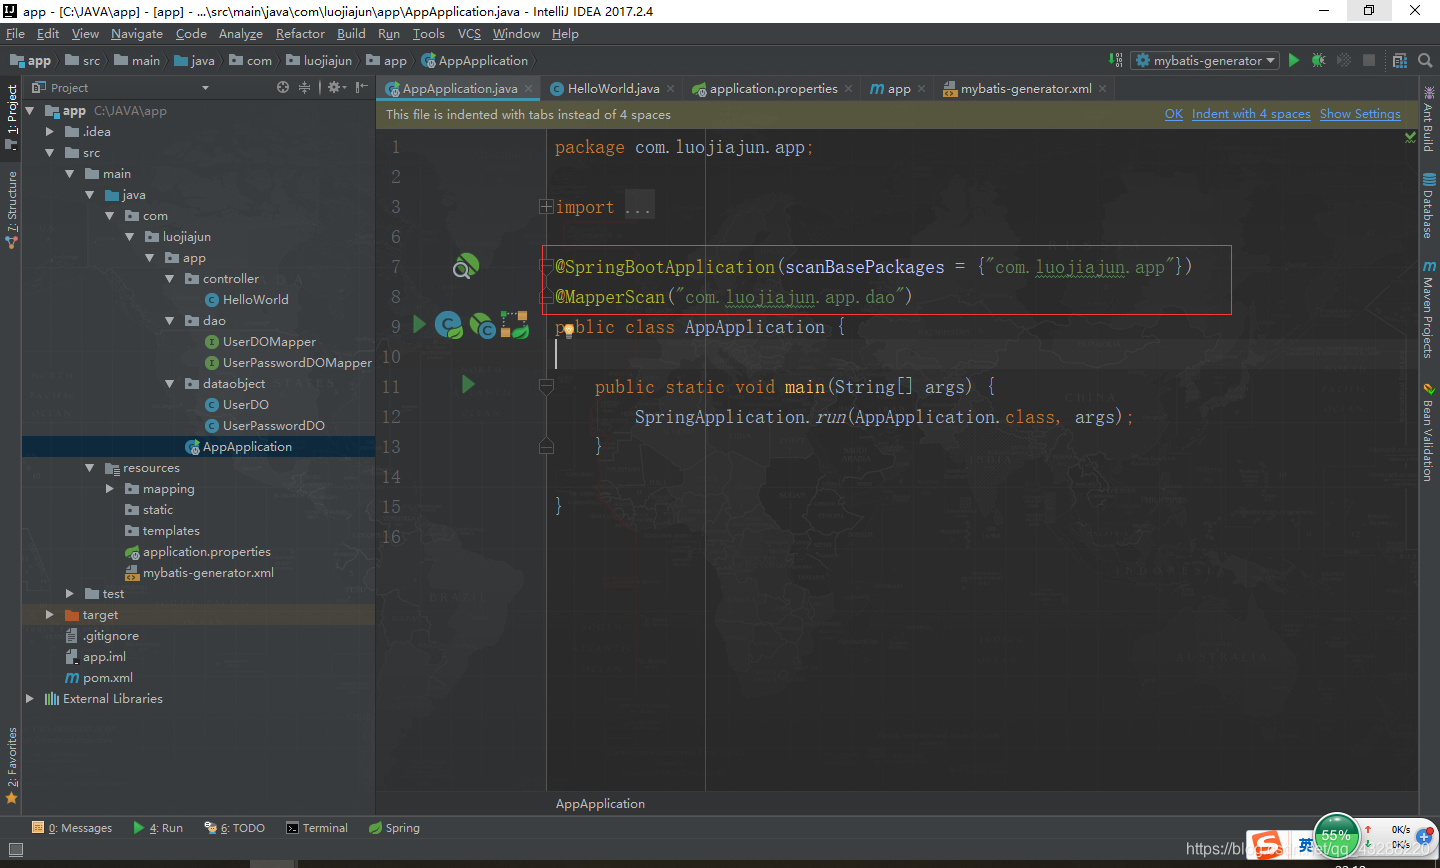Image resolution: width=1440 pixels, height=868 pixels.
Task: Open the 6: TODO tool window
Action: click(235, 828)
